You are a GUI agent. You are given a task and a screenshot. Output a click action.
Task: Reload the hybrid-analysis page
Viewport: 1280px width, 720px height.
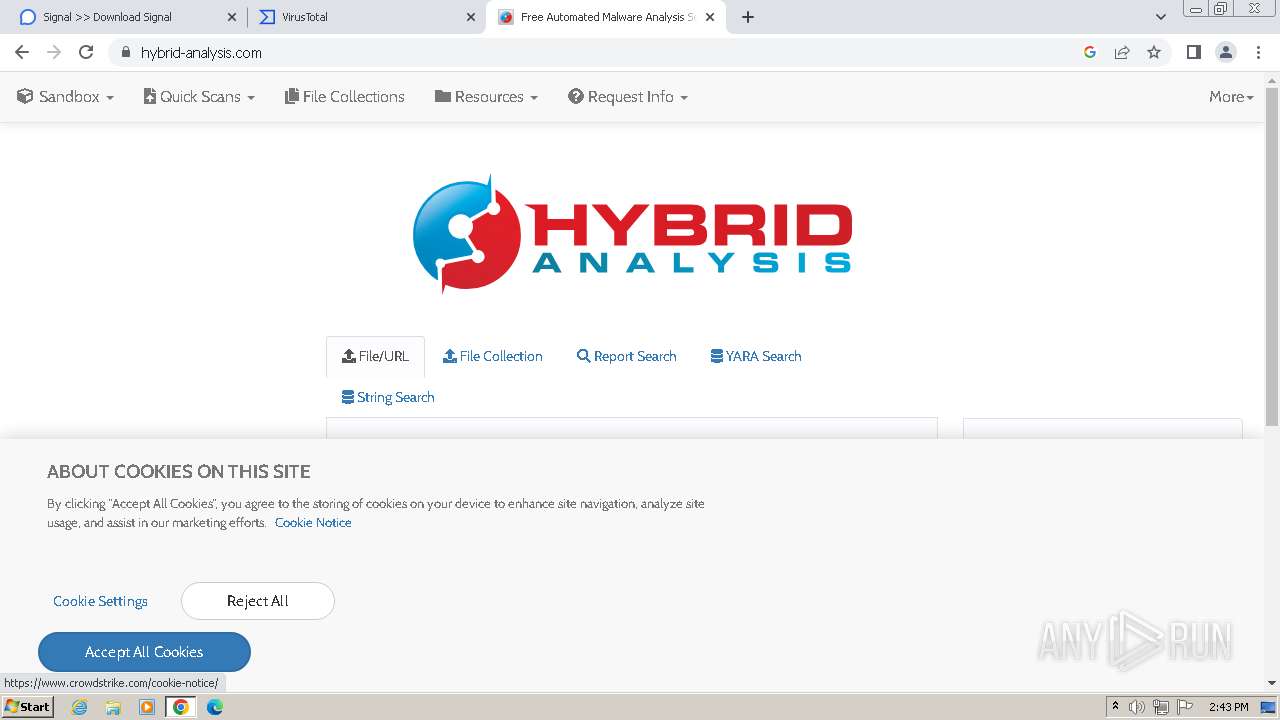86,52
